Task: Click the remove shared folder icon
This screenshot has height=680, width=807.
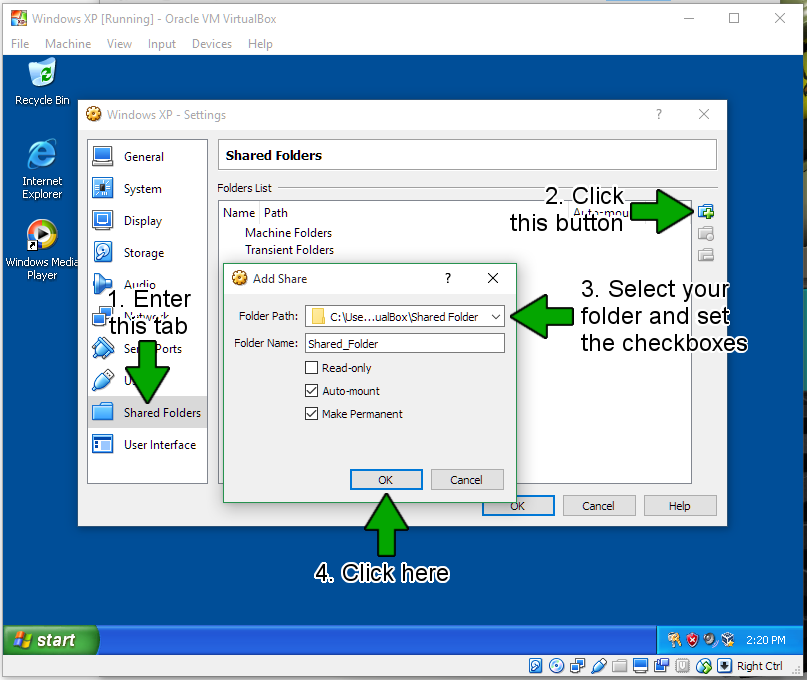Action: pos(706,255)
